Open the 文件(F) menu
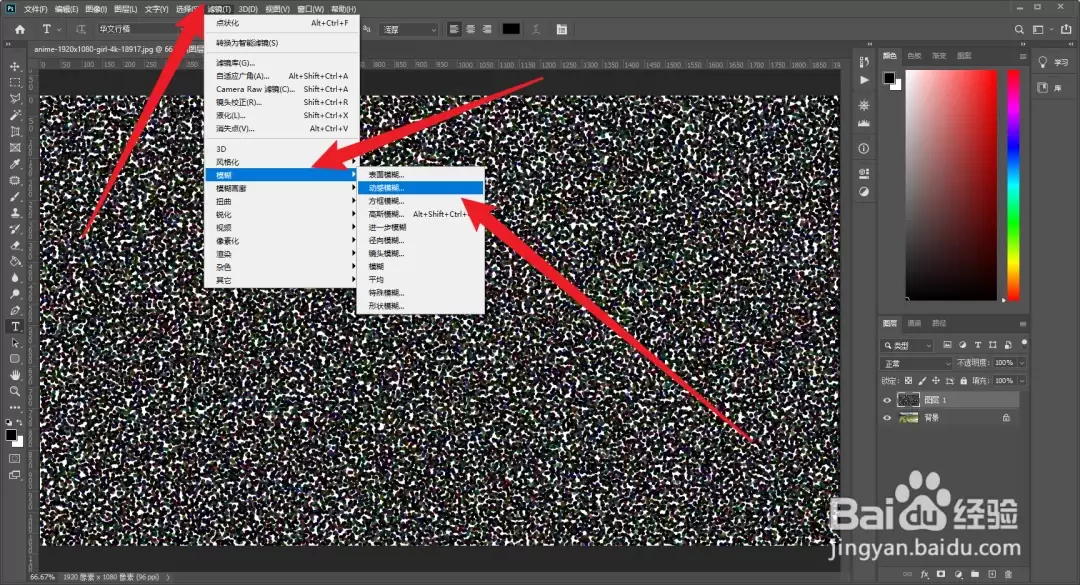 [x=35, y=9]
